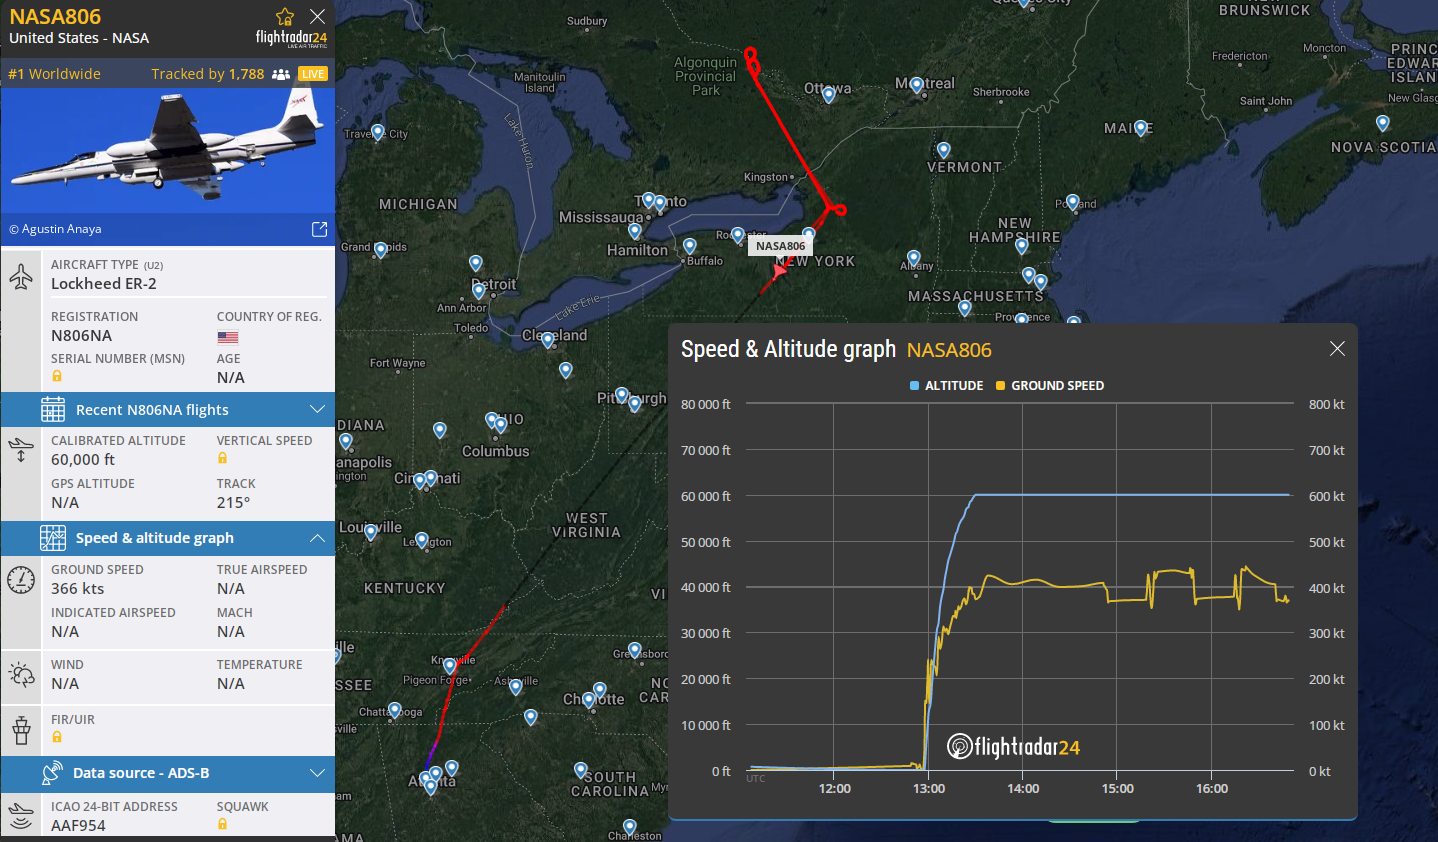Click the N806NA registration value
The height and width of the screenshot is (842, 1438).
pyautogui.click(x=82, y=336)
